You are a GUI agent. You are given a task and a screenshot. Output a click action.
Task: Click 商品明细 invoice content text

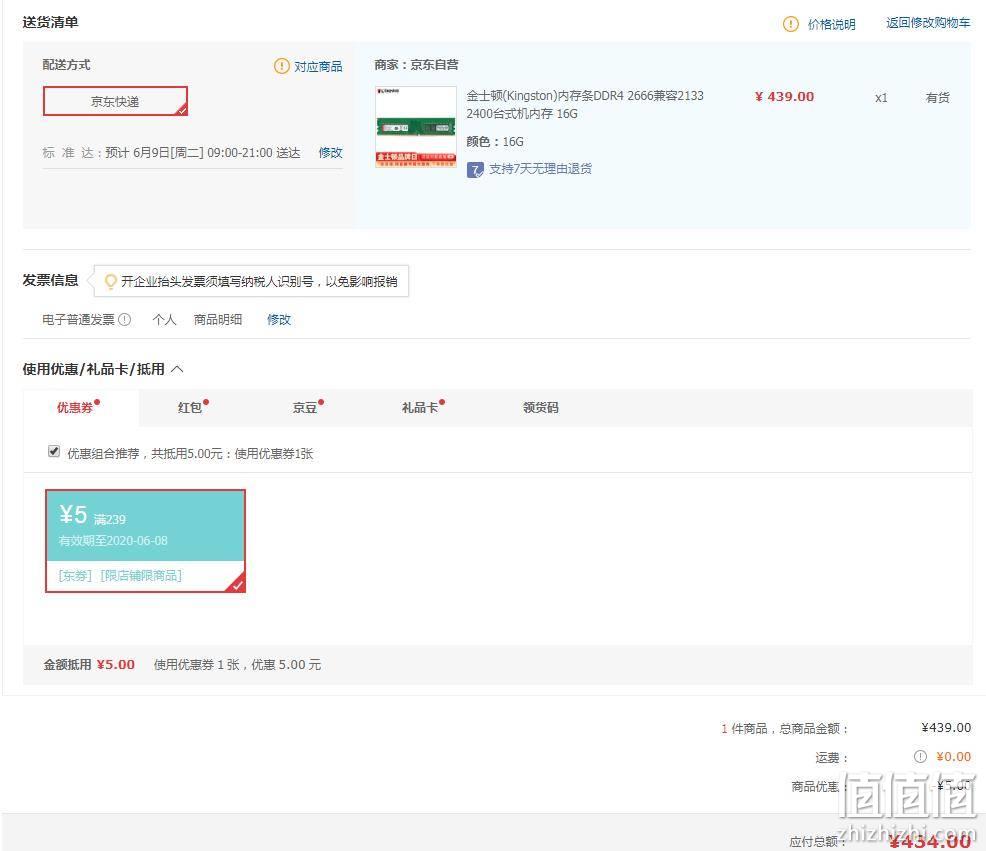click(218, 320)
